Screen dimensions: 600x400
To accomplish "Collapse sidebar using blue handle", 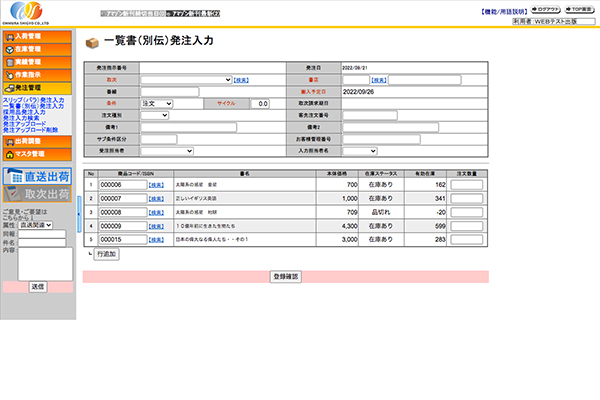I will (79, 214).
